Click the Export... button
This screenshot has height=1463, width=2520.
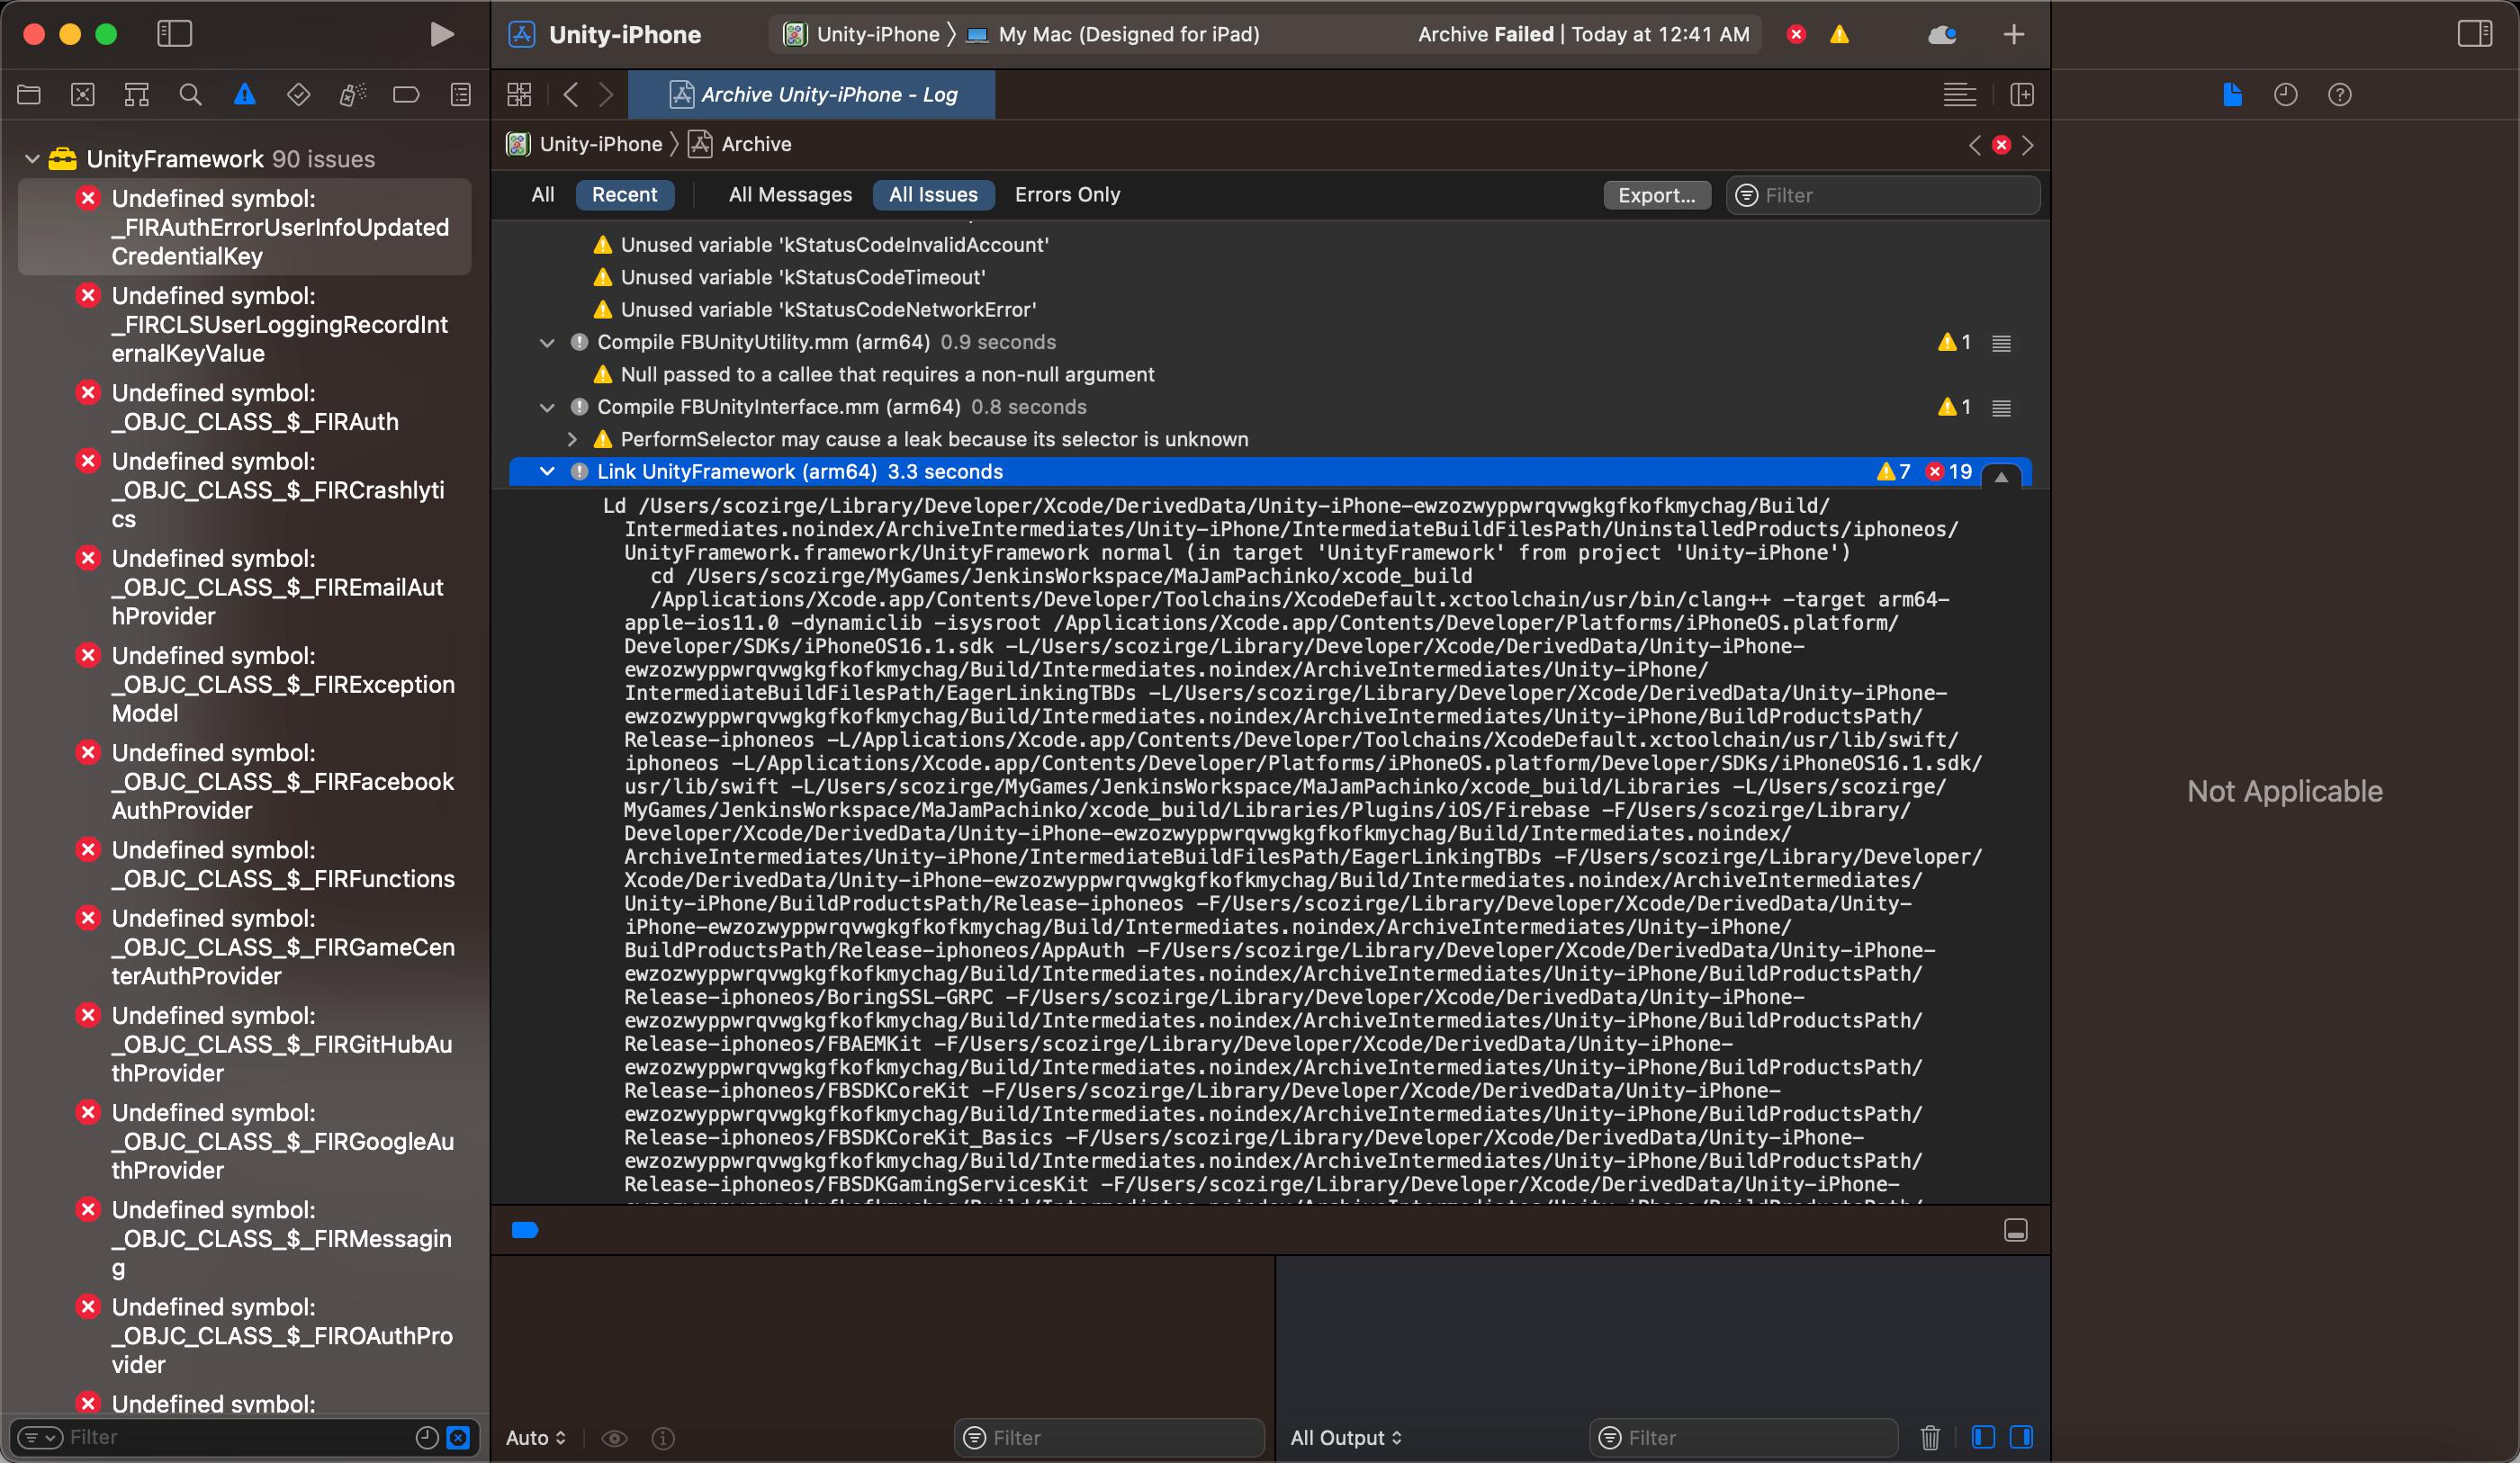(x=1657, y=195)
